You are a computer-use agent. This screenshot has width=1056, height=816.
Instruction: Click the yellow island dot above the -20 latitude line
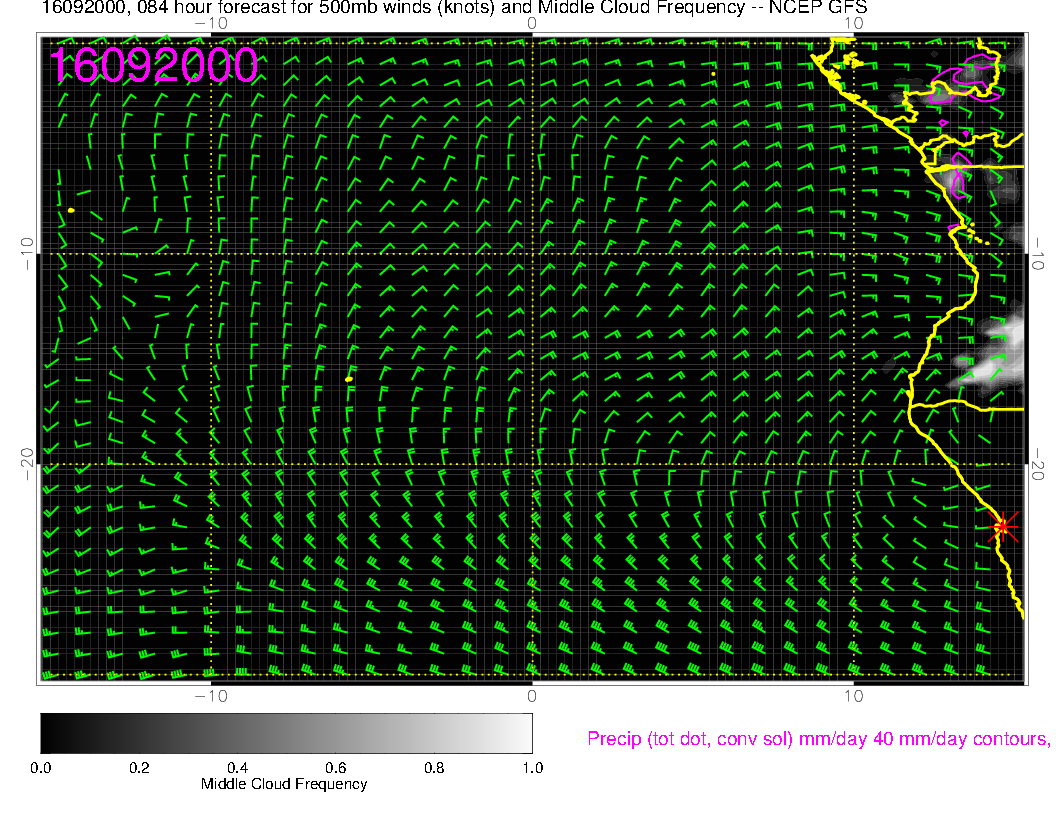(349, 379)
